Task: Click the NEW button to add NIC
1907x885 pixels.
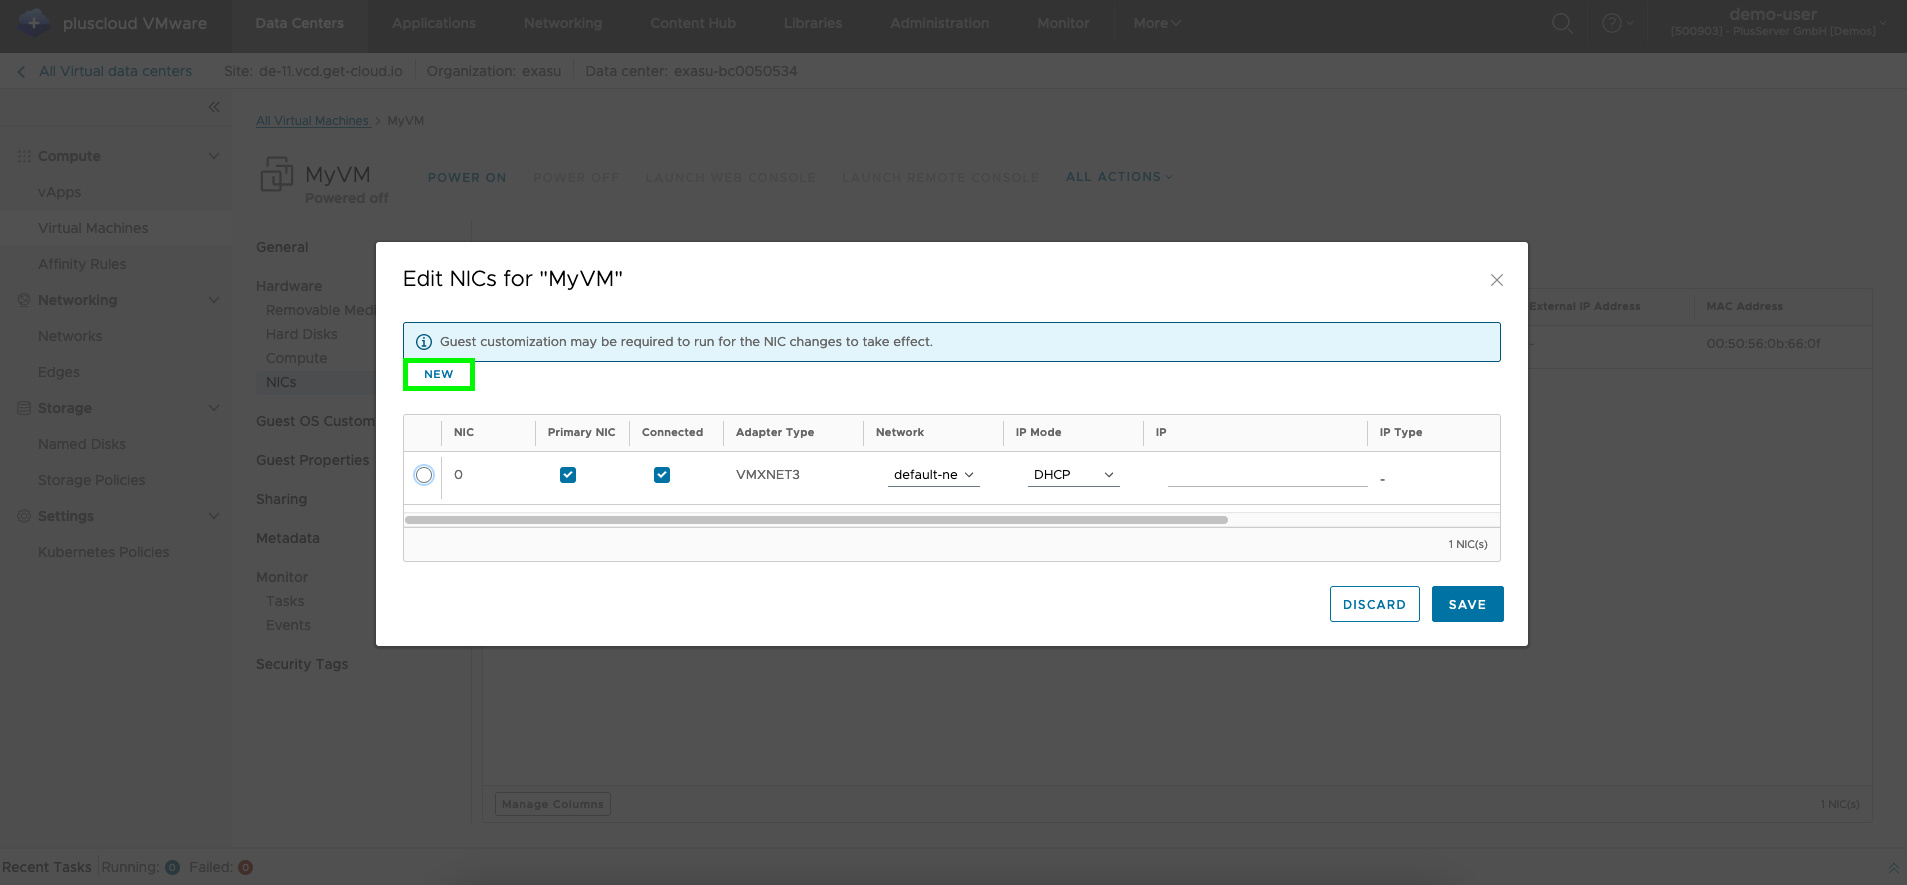Action: (x=439, y=374)
